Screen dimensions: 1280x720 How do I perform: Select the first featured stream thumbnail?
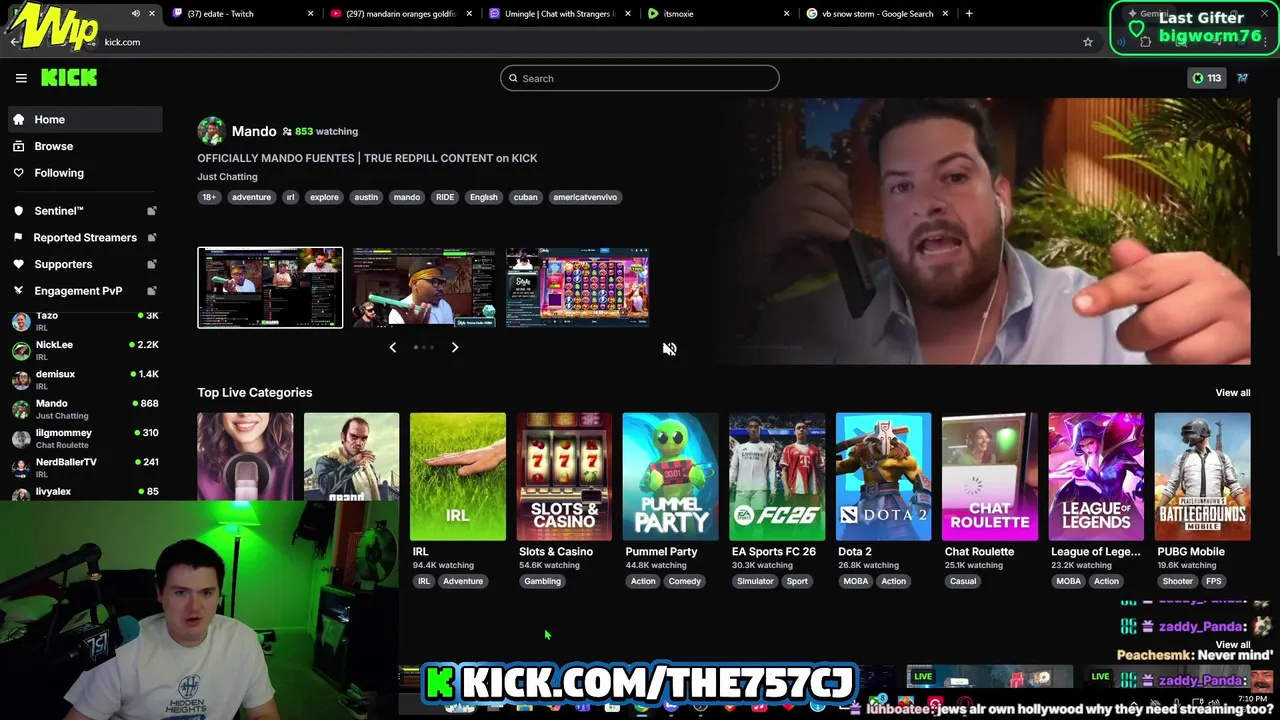click(270, 288)
